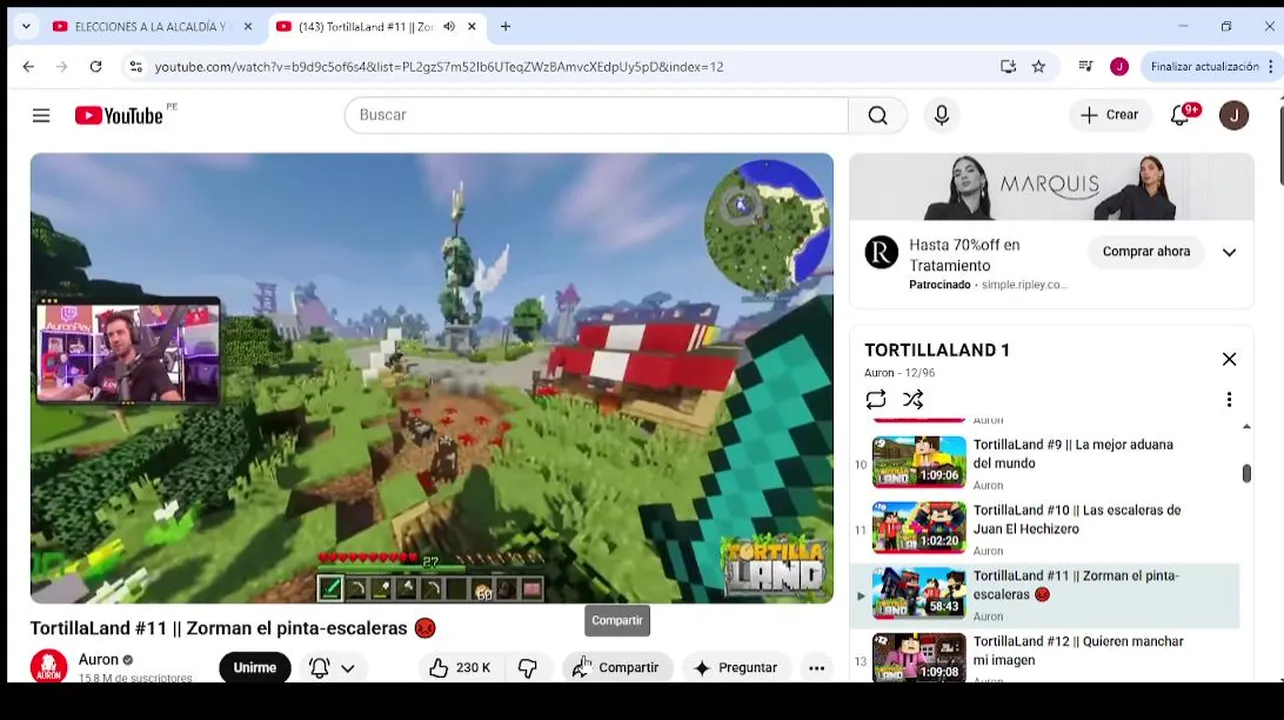Click the Auron channel avatar

coord(48,668)
